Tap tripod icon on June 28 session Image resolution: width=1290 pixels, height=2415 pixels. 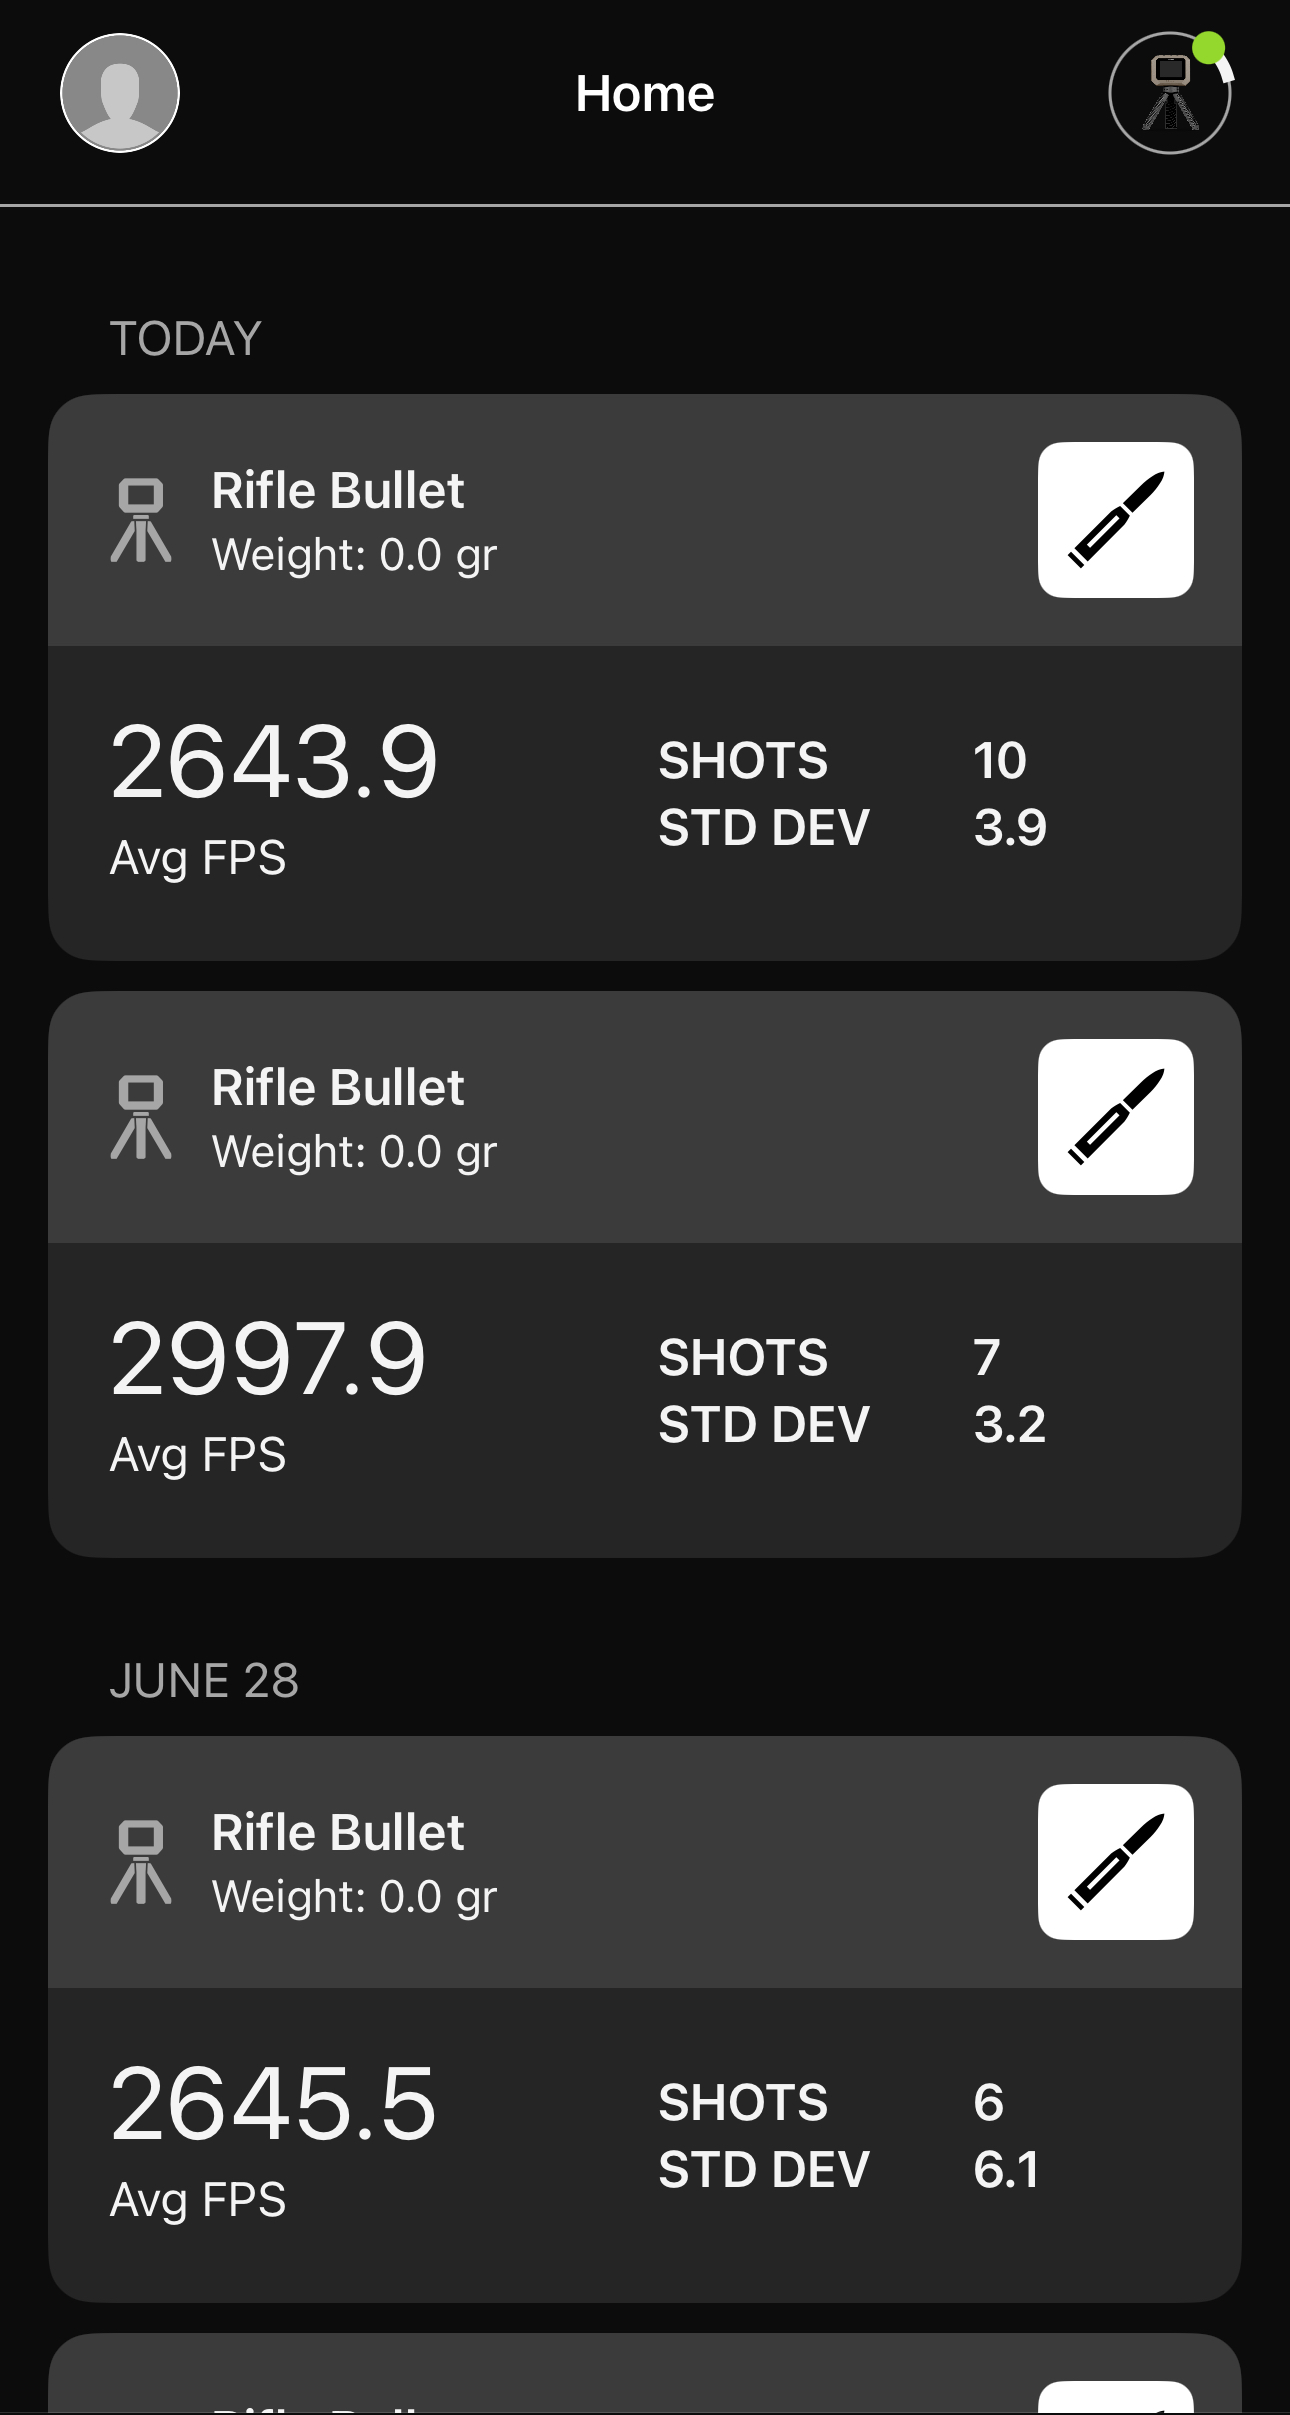pyautogui.click(x=141, y=1862)
